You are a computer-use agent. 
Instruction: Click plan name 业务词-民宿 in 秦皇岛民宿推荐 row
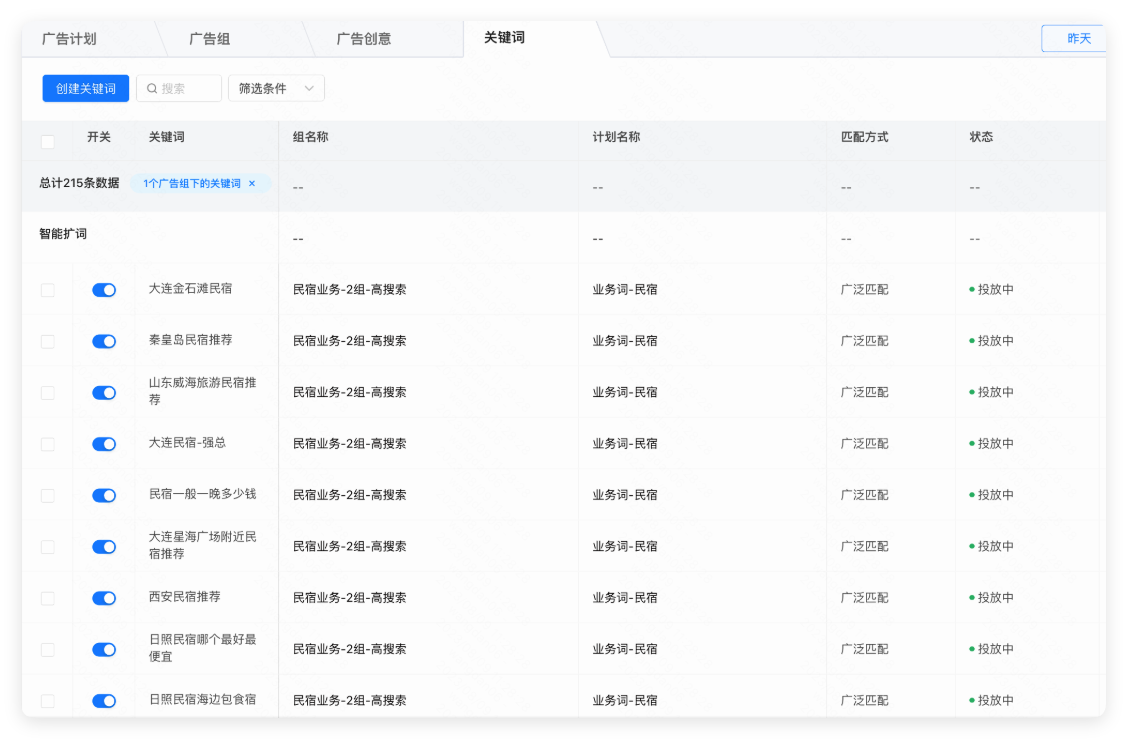[625, 341]
